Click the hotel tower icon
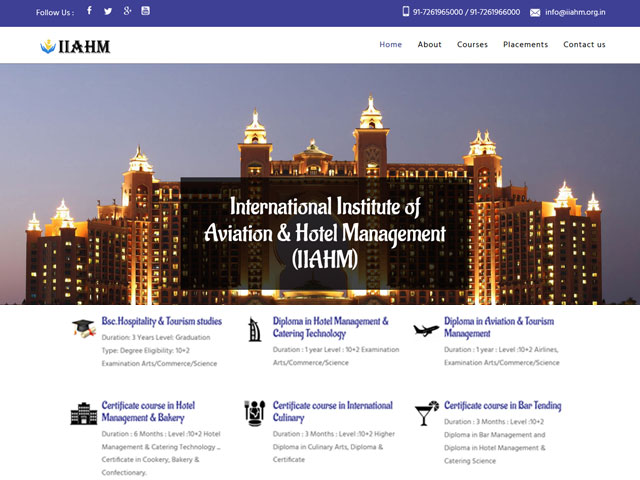The image size is (640, 480). pyautogui.click(x=254, y=329)
